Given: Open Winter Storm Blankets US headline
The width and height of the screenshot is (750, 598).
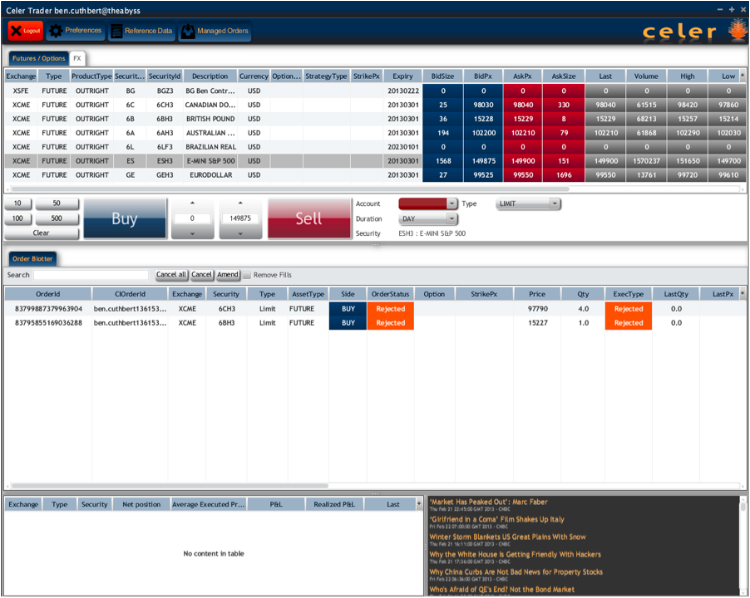Looking at the screenshot, I should 507,537.
